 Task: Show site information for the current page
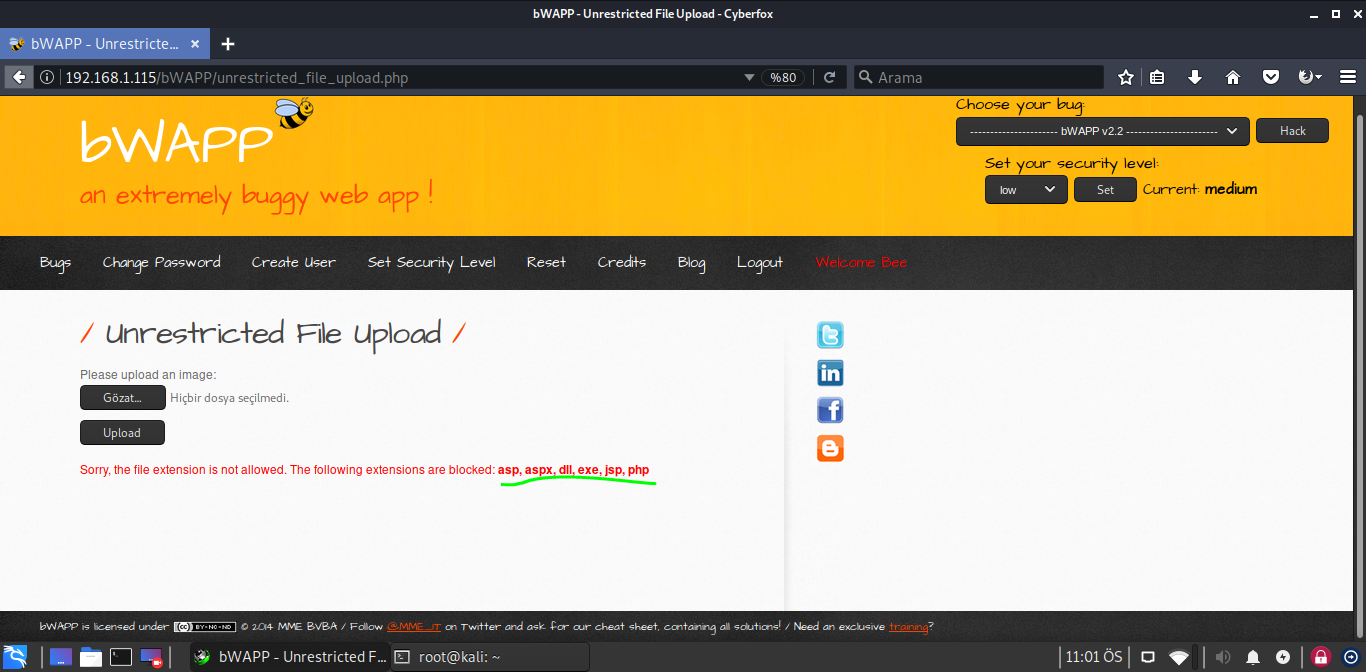pos(47,77)
